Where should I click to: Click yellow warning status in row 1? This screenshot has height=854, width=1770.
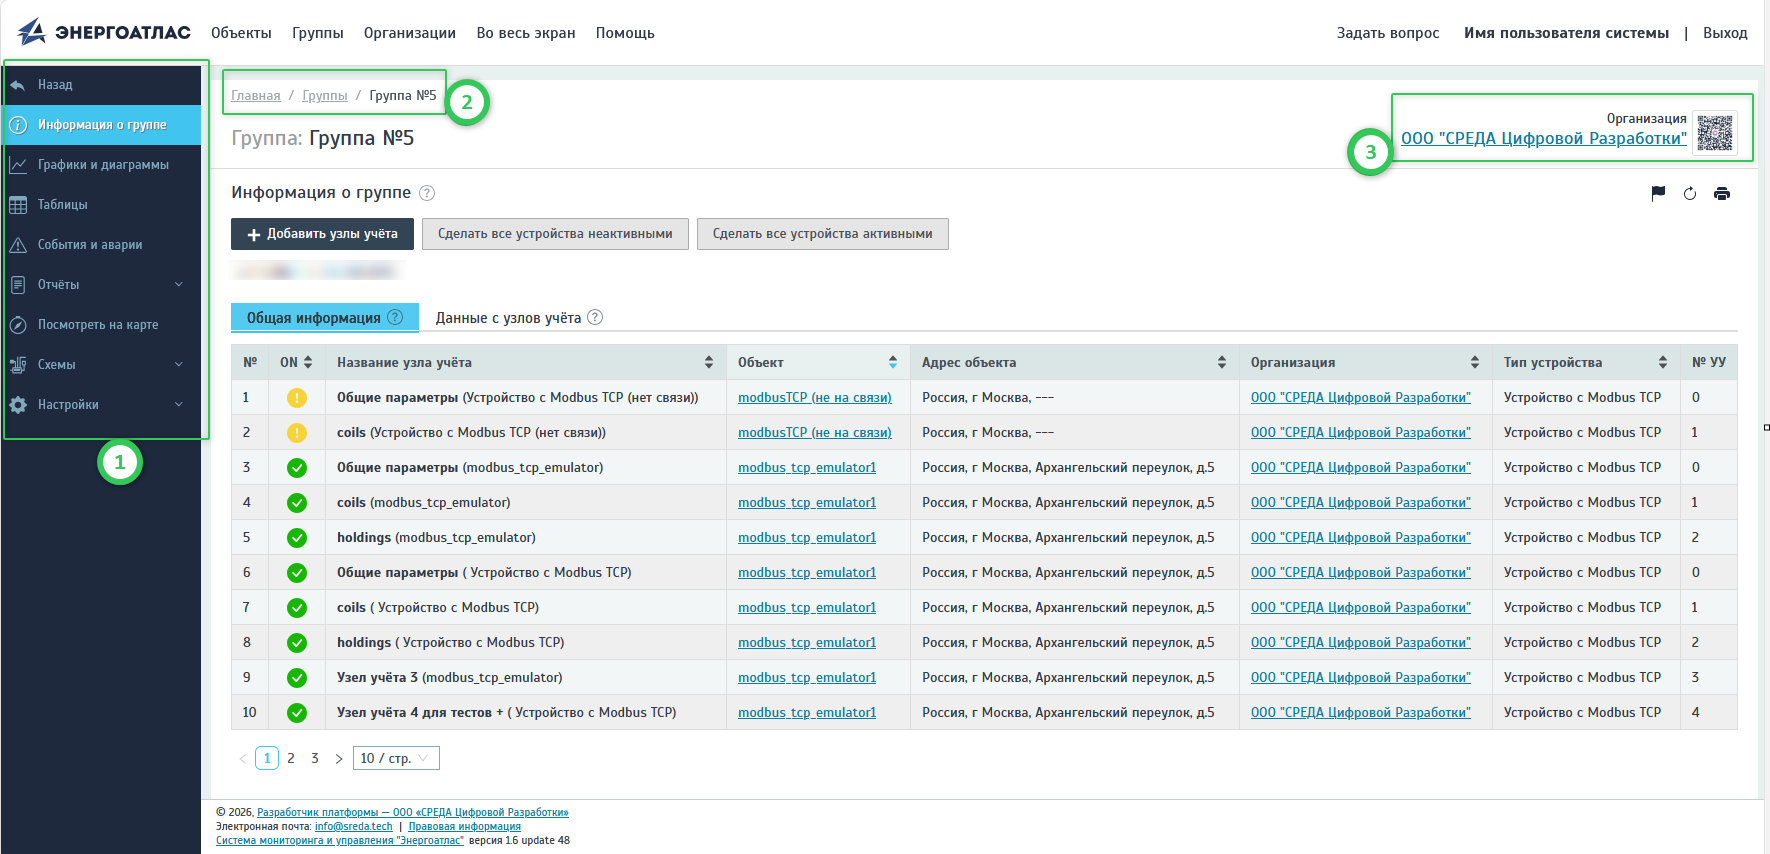tap(297, 397)
